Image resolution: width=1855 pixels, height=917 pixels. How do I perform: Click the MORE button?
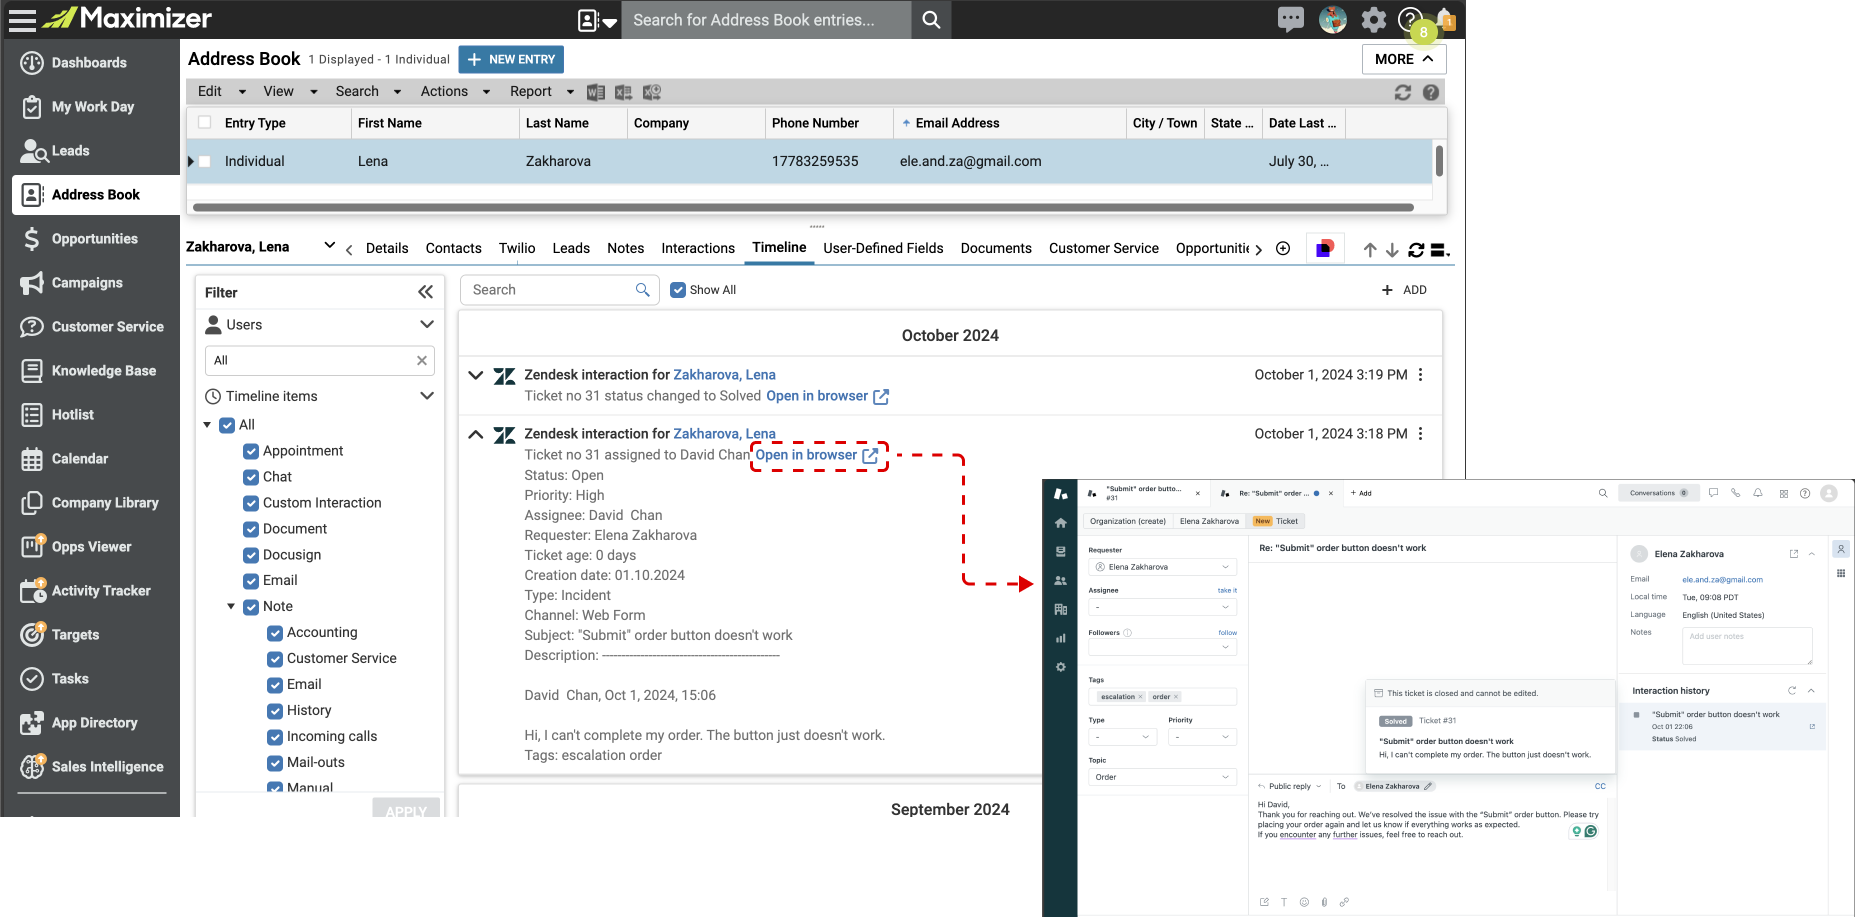point(1404,59)
